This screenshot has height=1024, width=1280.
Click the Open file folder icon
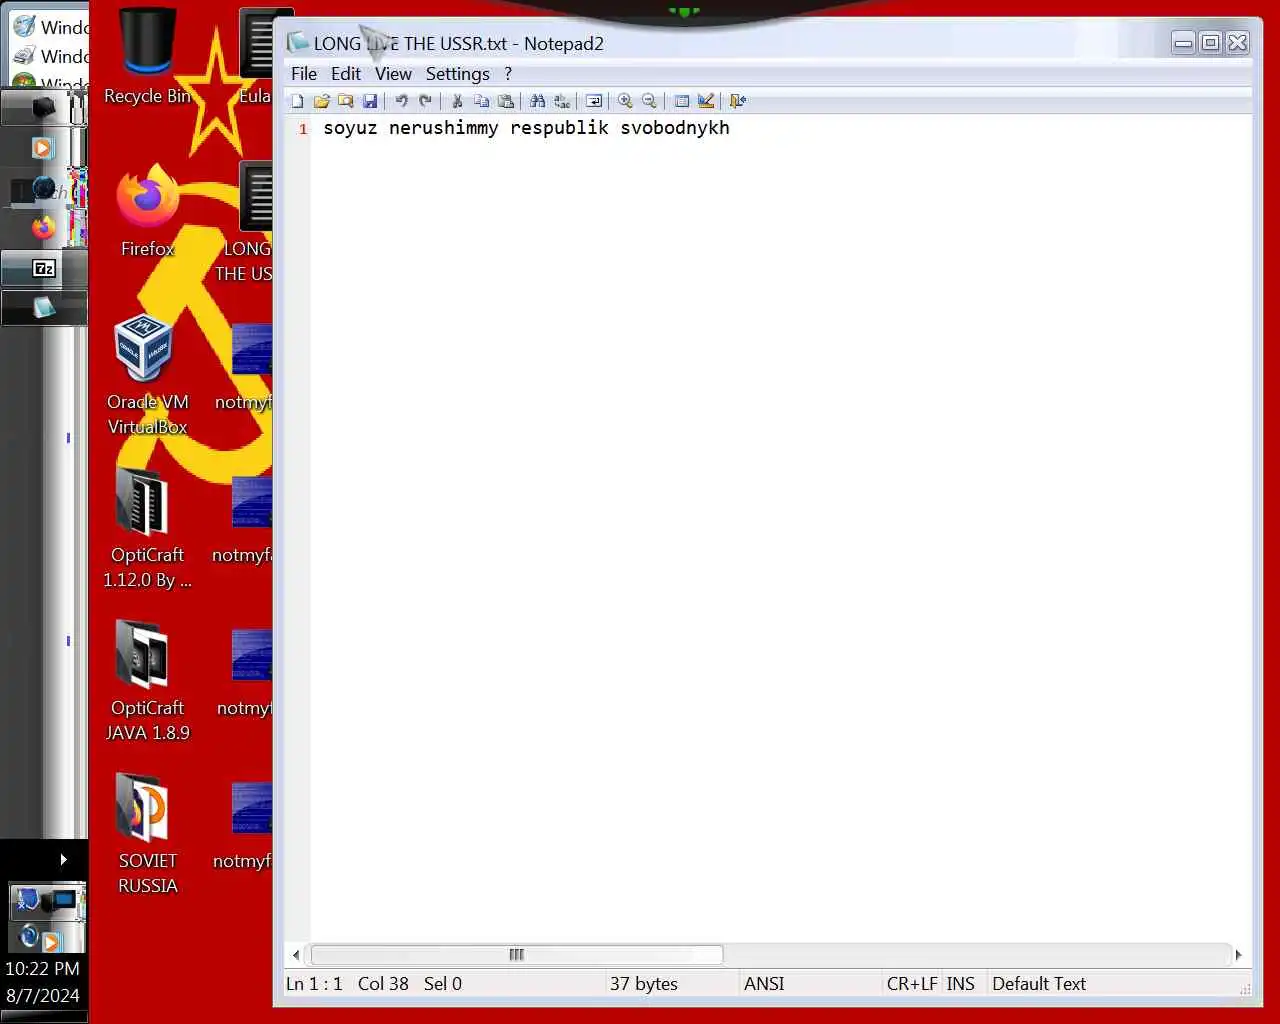pyautogui.click(x=322, y=101)
